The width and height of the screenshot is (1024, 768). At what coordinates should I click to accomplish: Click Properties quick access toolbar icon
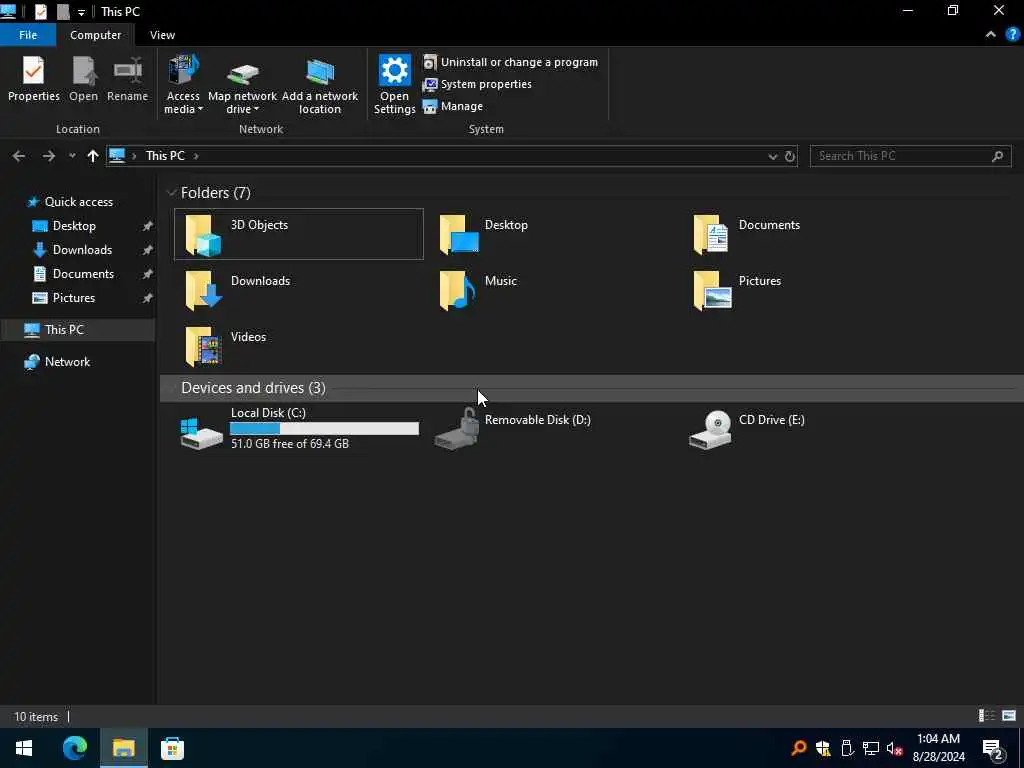pyautogui.click(x=40, y=12)
